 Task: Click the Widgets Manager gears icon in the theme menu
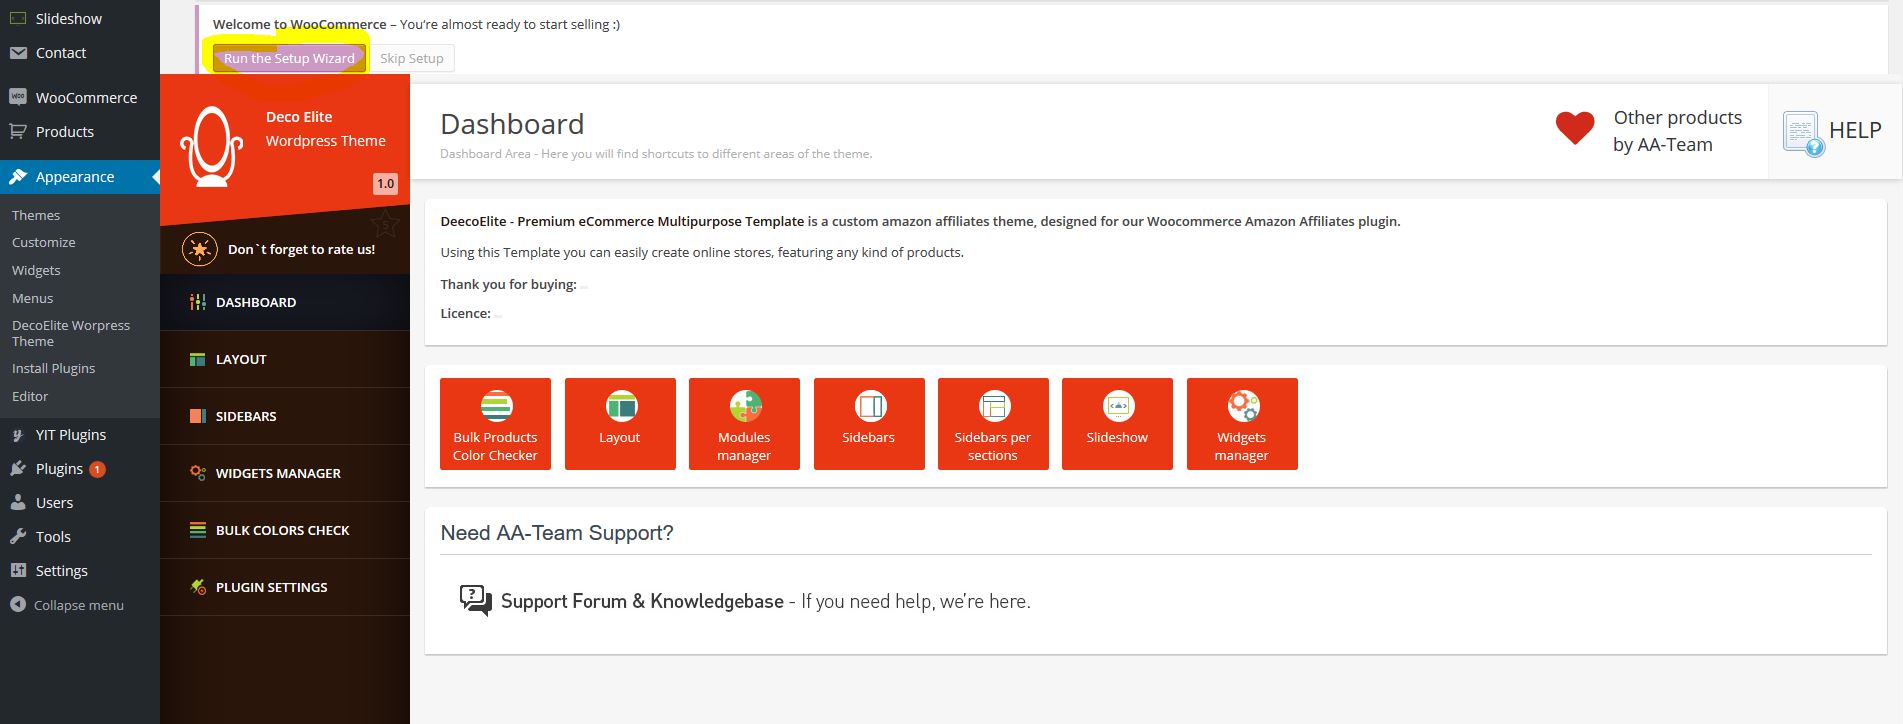(198, 473)
